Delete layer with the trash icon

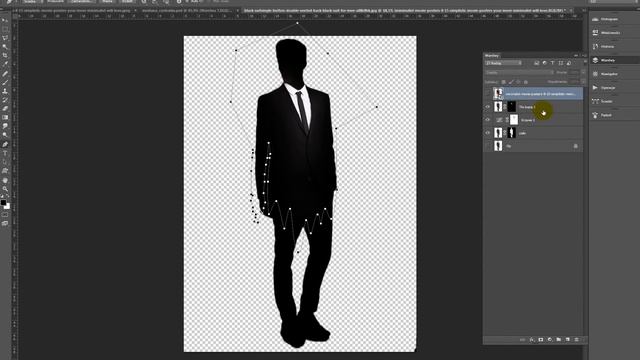576,340
